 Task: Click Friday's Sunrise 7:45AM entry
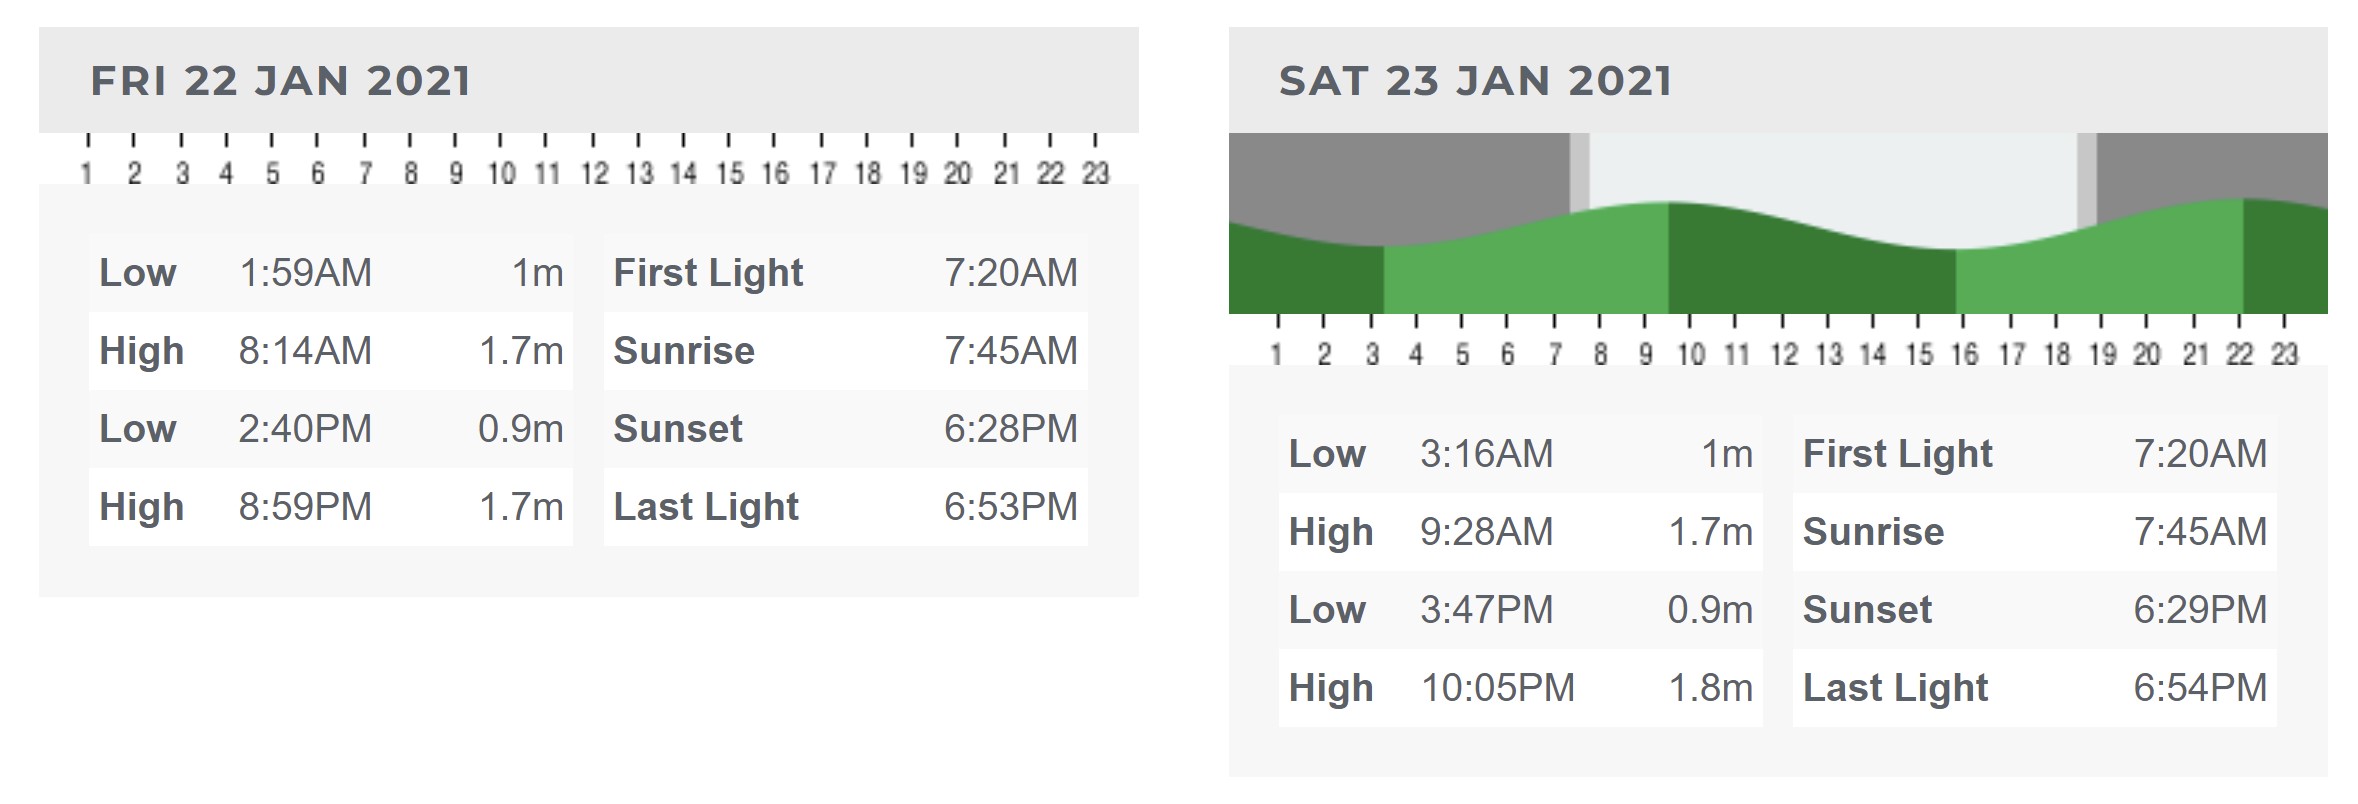pos(846,351)
